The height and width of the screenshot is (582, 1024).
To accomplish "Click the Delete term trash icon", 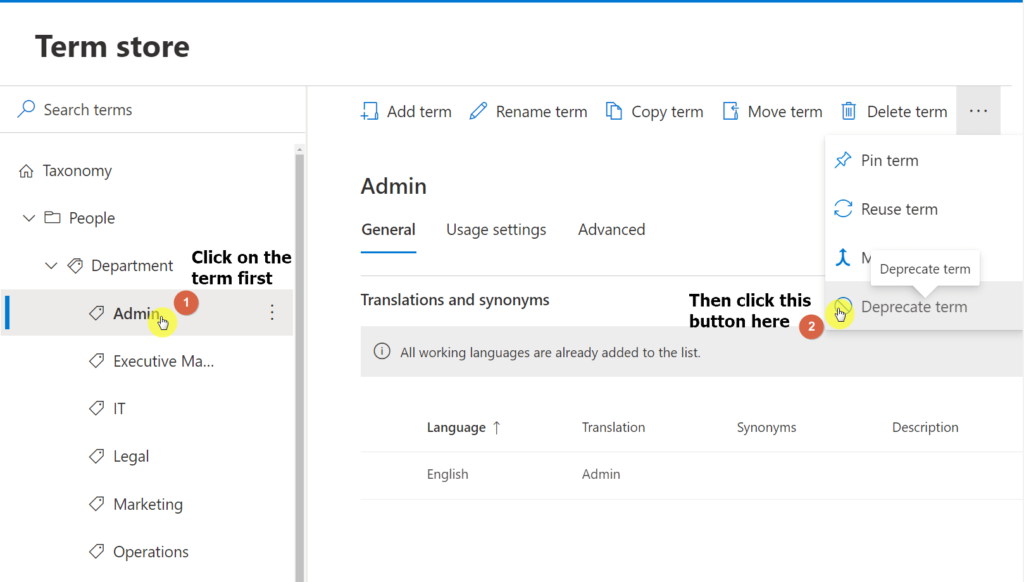I will [848, 111].
